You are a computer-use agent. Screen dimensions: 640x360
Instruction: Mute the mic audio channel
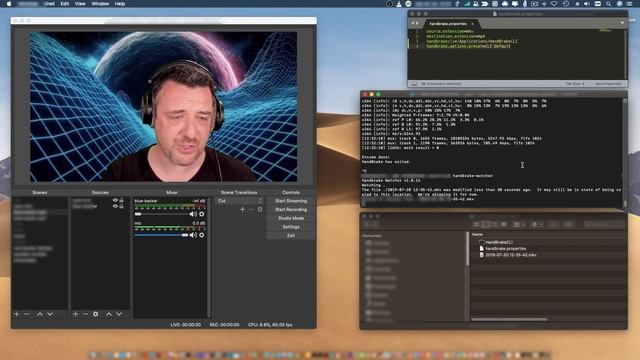tap(193, 235)
